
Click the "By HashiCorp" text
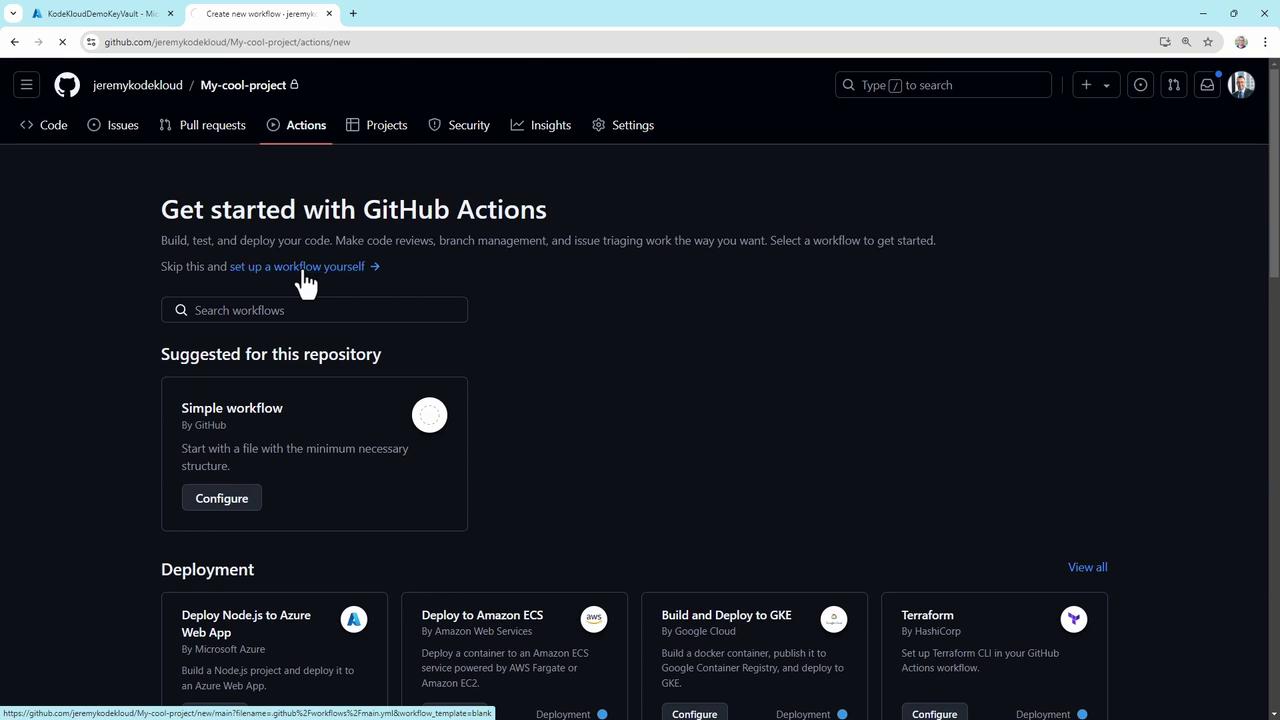(931, 631)
